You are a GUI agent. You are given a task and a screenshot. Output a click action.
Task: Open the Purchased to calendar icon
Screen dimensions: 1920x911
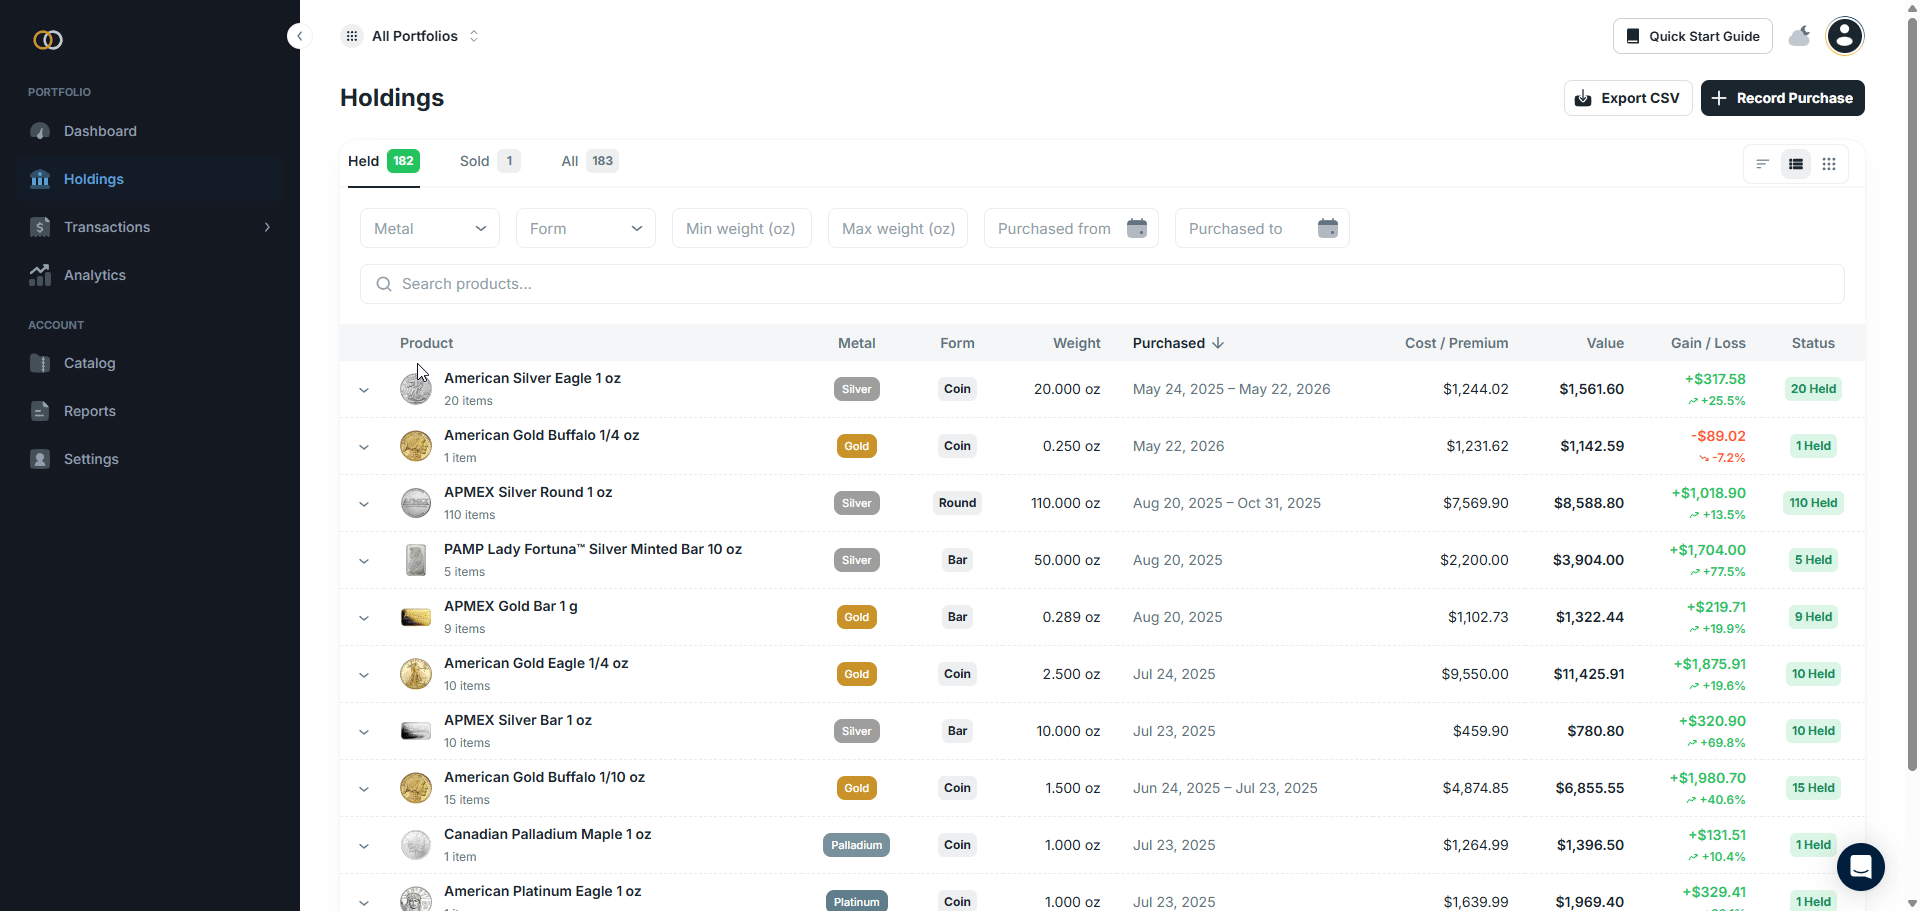click(1328, 228)
